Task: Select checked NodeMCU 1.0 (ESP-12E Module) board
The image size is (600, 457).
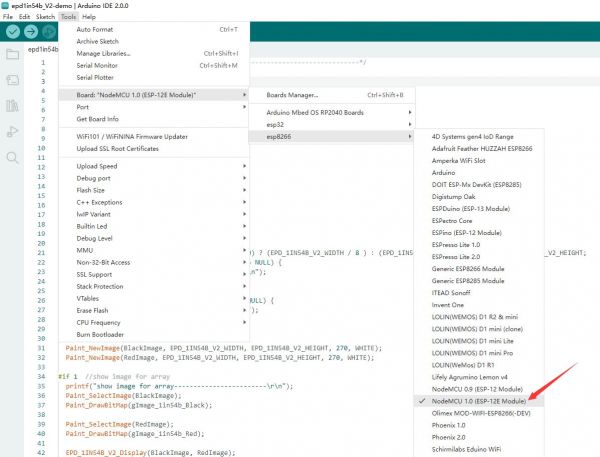Action: click(479, 401)
